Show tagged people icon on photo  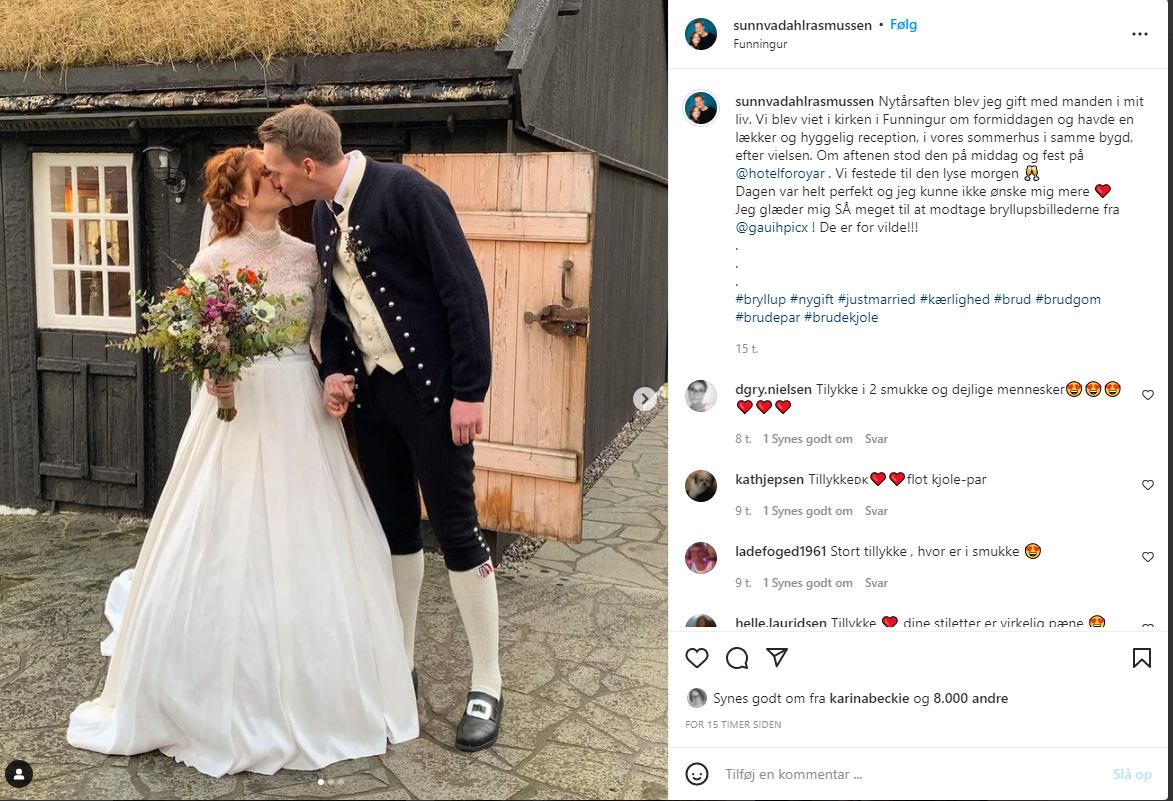click(x=19, y=773)
